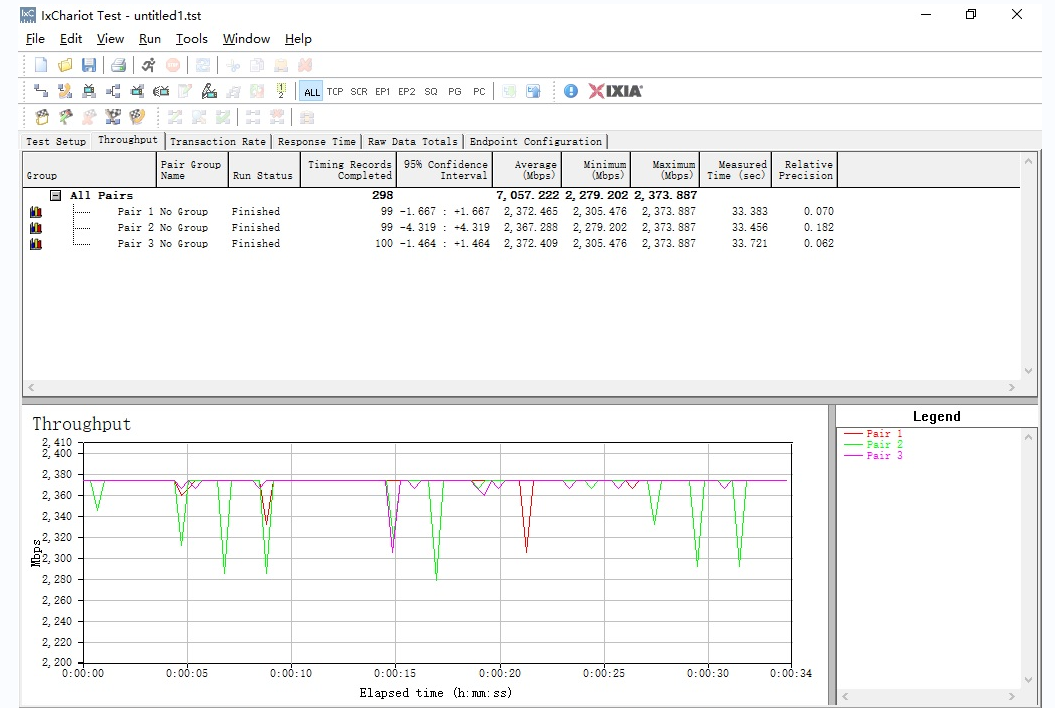The width and height of the screenshot is (1055, 708).
Task: Select the All Pairs total 7,057.222
Action: (528, 195)
